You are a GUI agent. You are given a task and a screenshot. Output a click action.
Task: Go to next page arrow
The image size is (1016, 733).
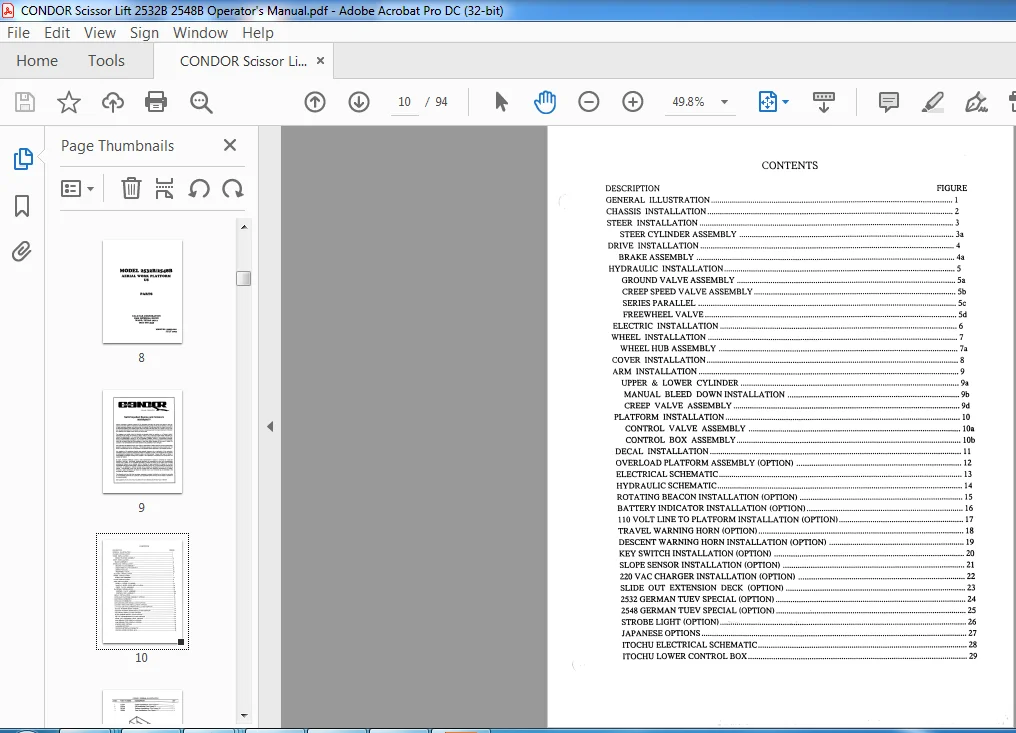(359, 102)
